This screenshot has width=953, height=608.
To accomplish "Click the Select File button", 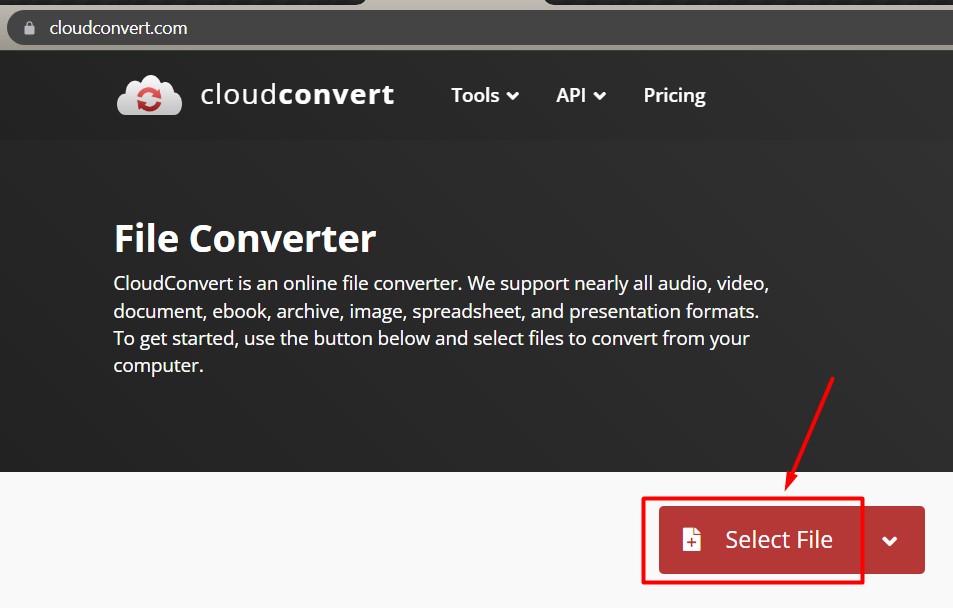I will 760,540.
